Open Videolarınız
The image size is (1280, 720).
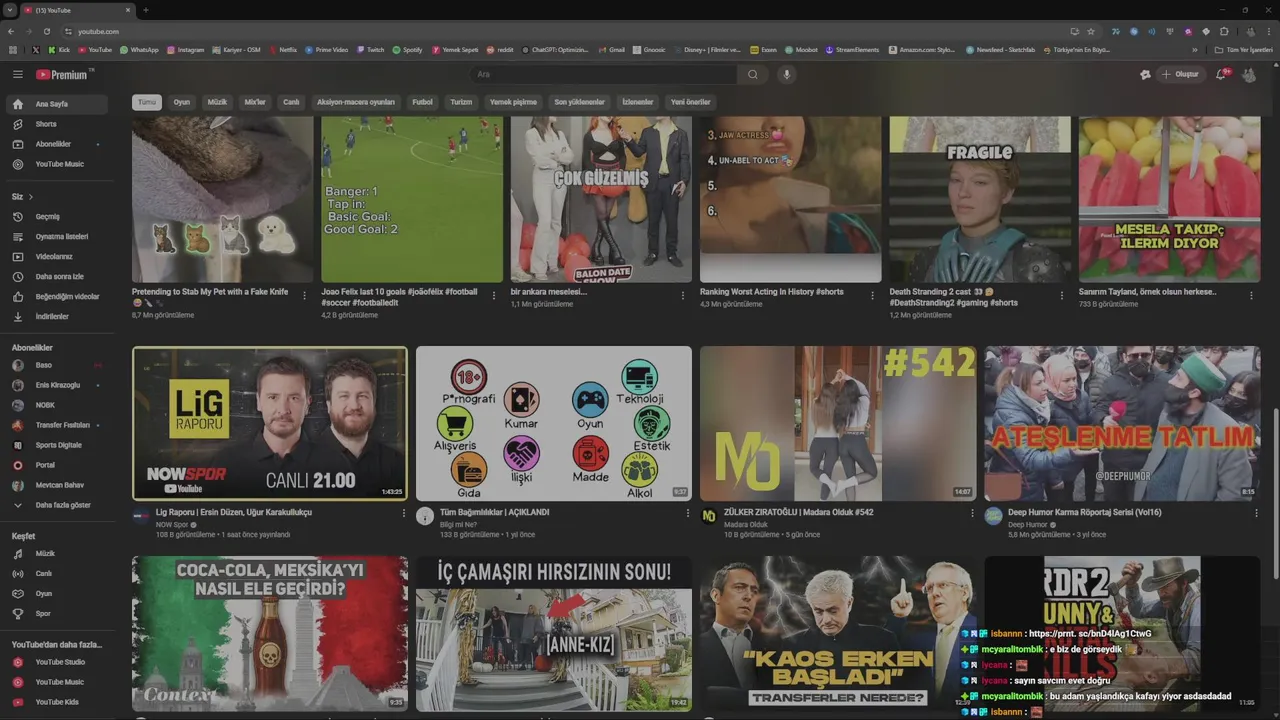click(57, 256)
